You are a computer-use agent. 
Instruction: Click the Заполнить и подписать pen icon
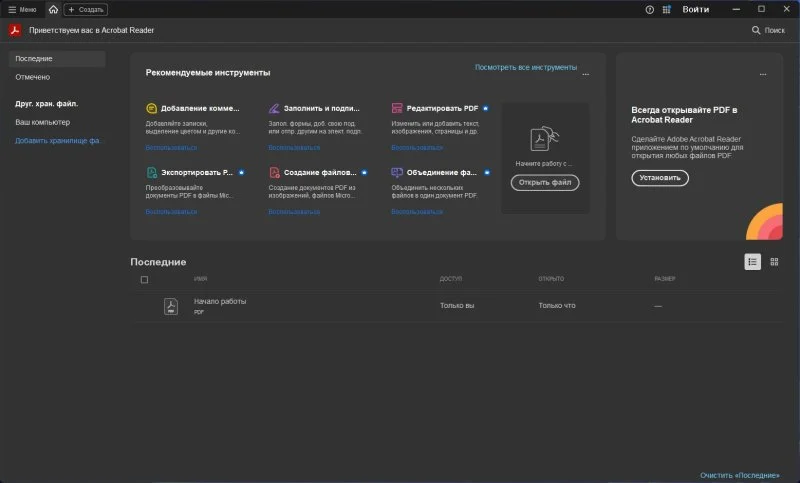[274, 108]
